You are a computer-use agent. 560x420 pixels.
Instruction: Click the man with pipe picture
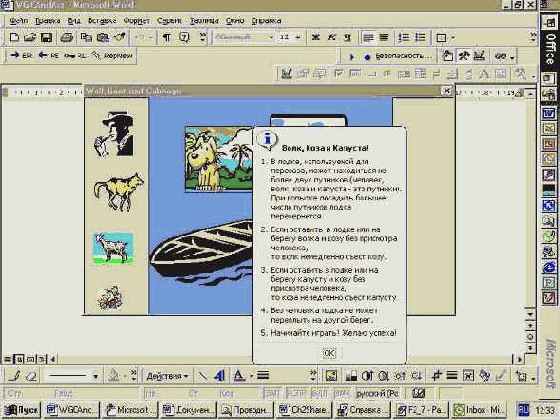click(x=114, y=134)
